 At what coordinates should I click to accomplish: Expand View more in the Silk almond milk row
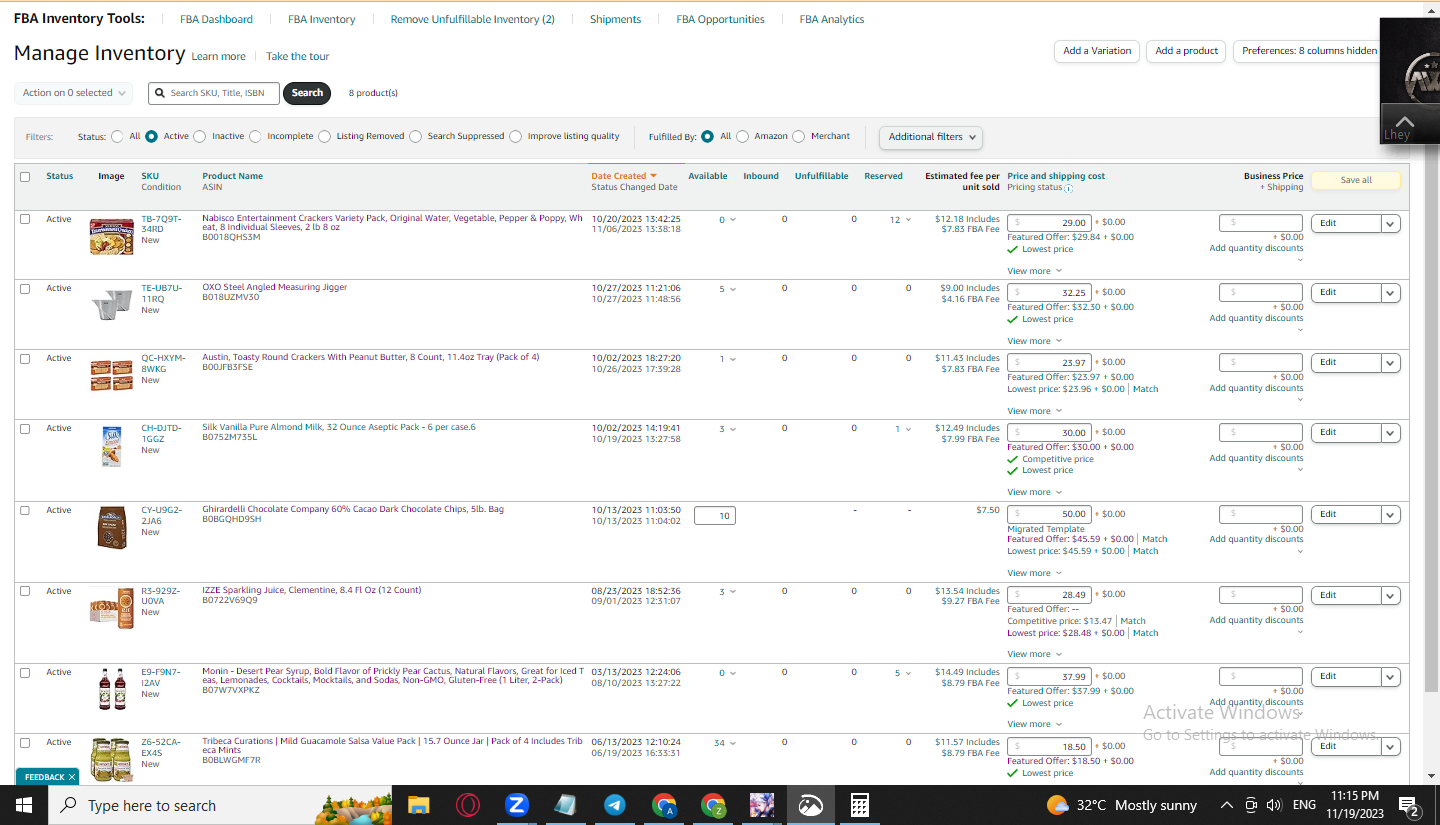[x=1034, y=492]
